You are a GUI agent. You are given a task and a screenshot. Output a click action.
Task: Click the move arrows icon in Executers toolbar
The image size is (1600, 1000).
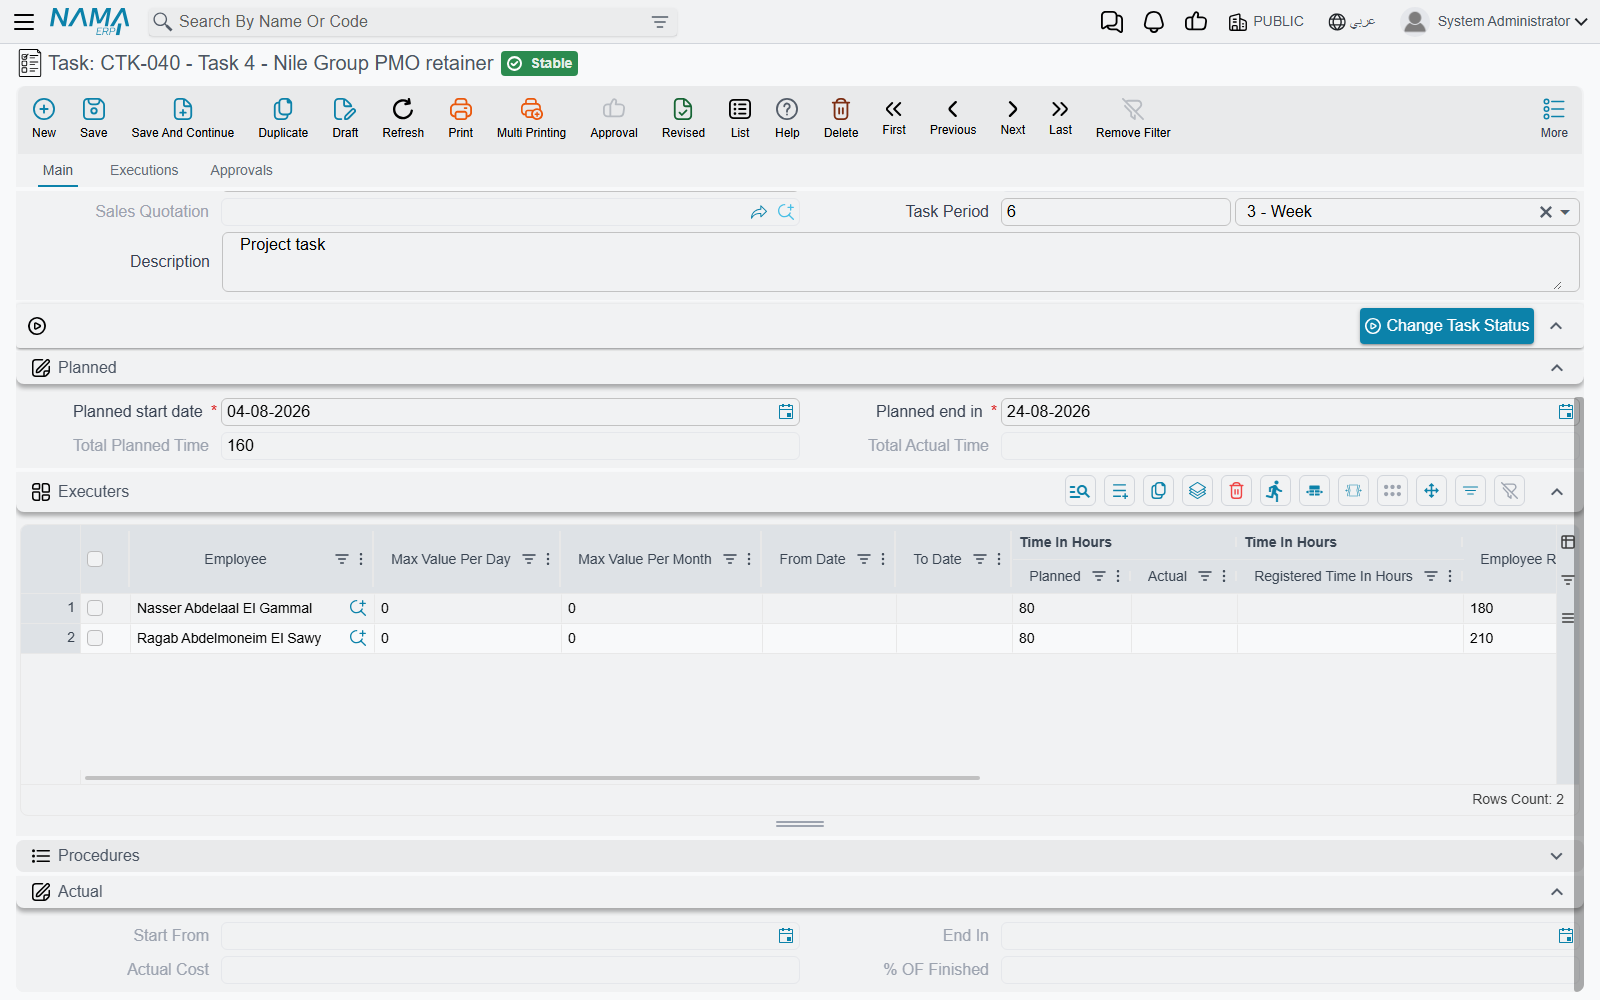1431,491
